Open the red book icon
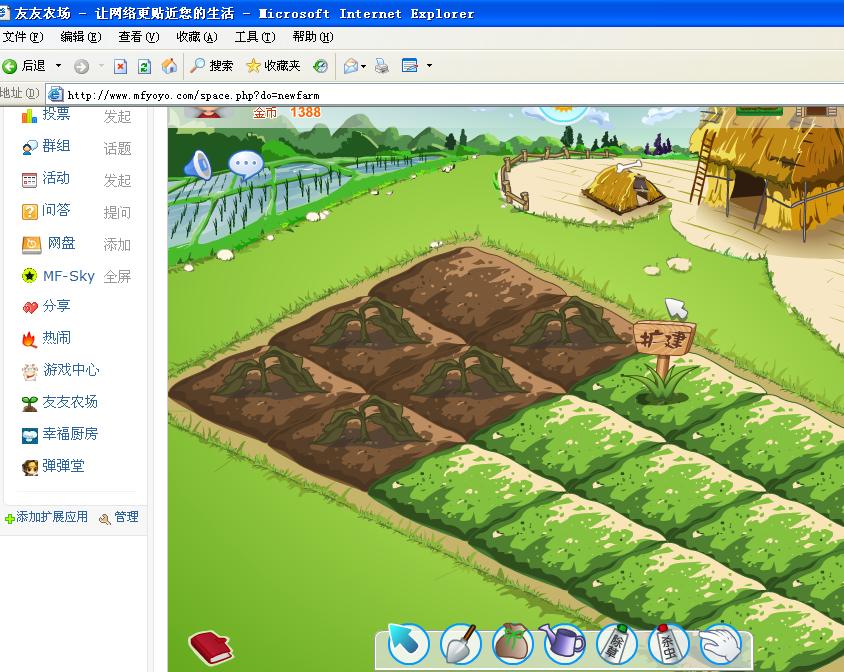The height and width of the screenshot is (672, 844). [210, 647]
